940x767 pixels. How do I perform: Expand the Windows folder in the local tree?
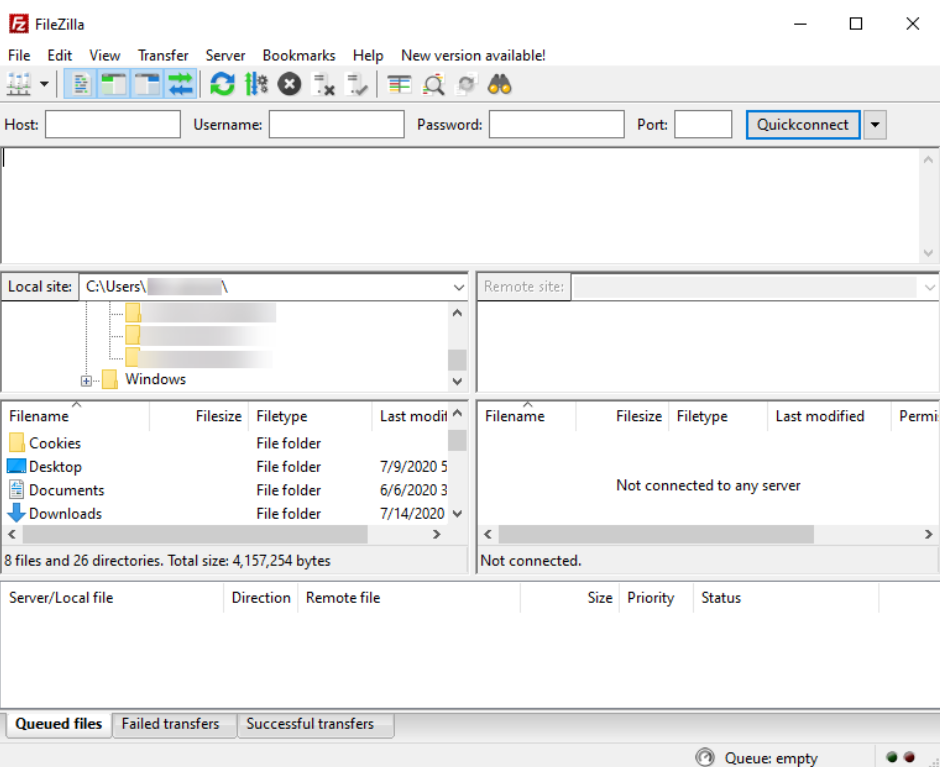point(85,379)
